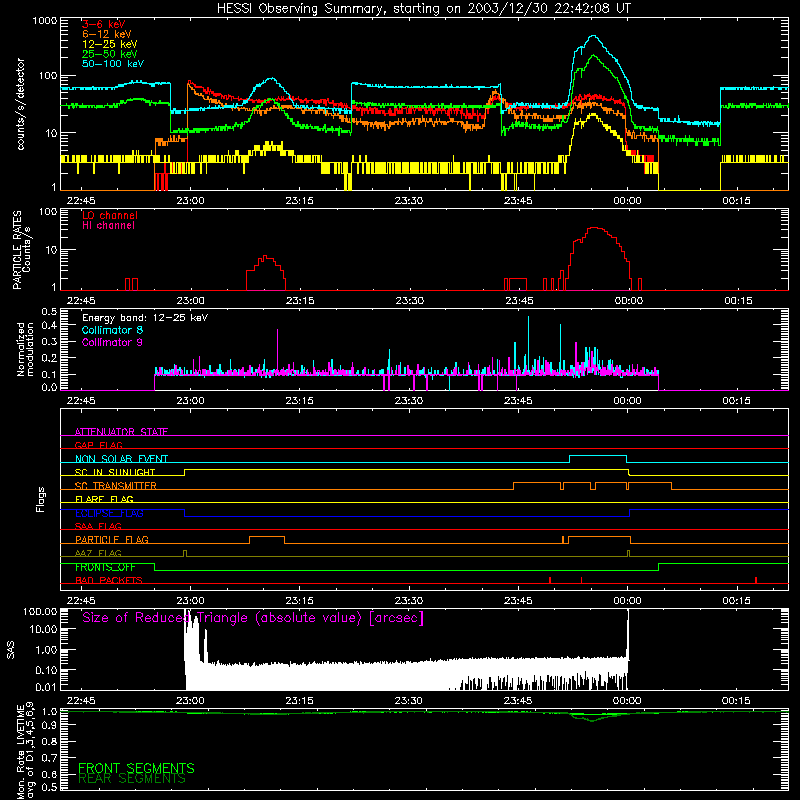Click 'Size of Reduced Triangle' panel caption
The image size is (800, 800).
(253, 618)
